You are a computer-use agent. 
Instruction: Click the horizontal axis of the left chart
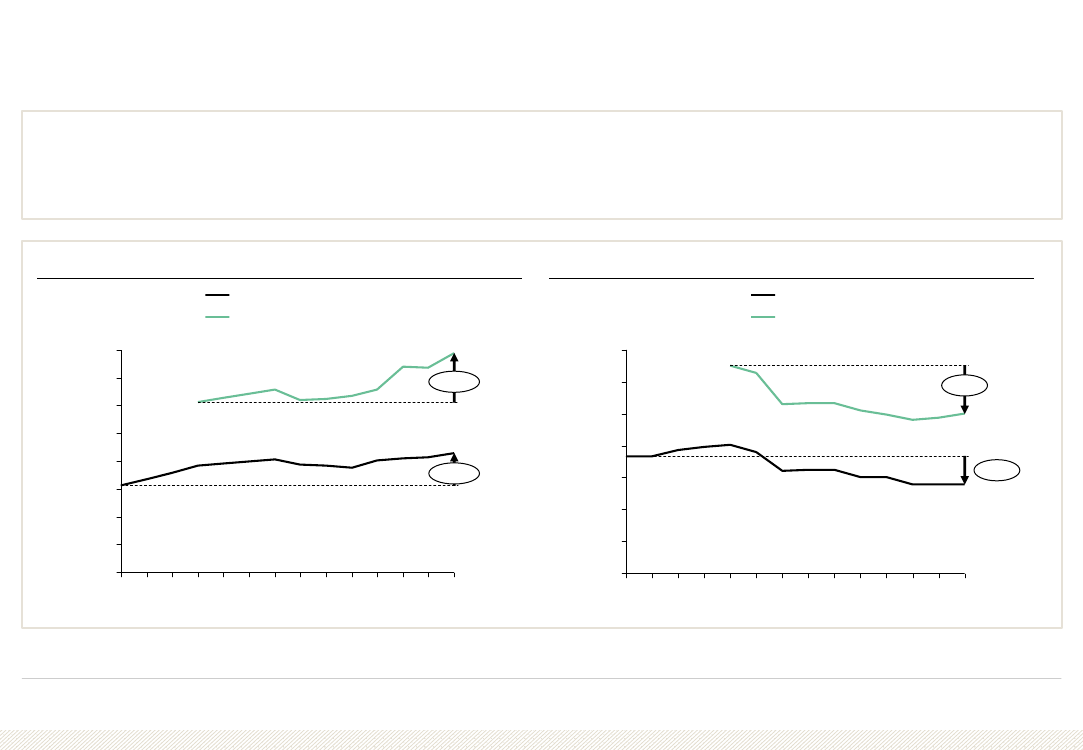[288, 573]
